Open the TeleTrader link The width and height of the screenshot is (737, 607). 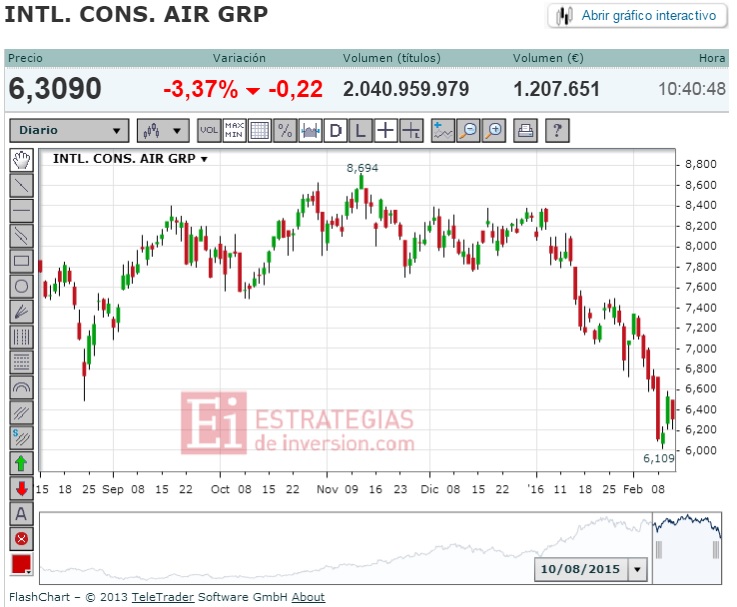pyautogui.click(x=163, y=597)
